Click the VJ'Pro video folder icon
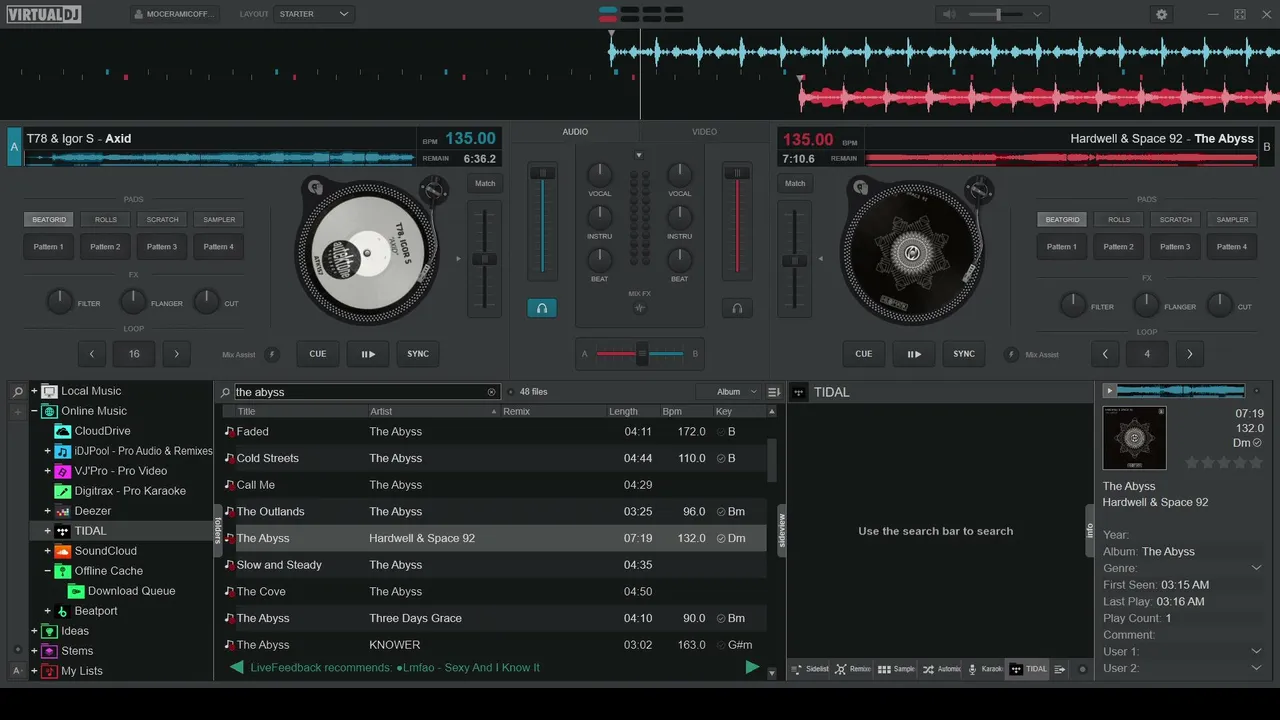This screenshot has width=1280, height=720. [x=62, y=471]
